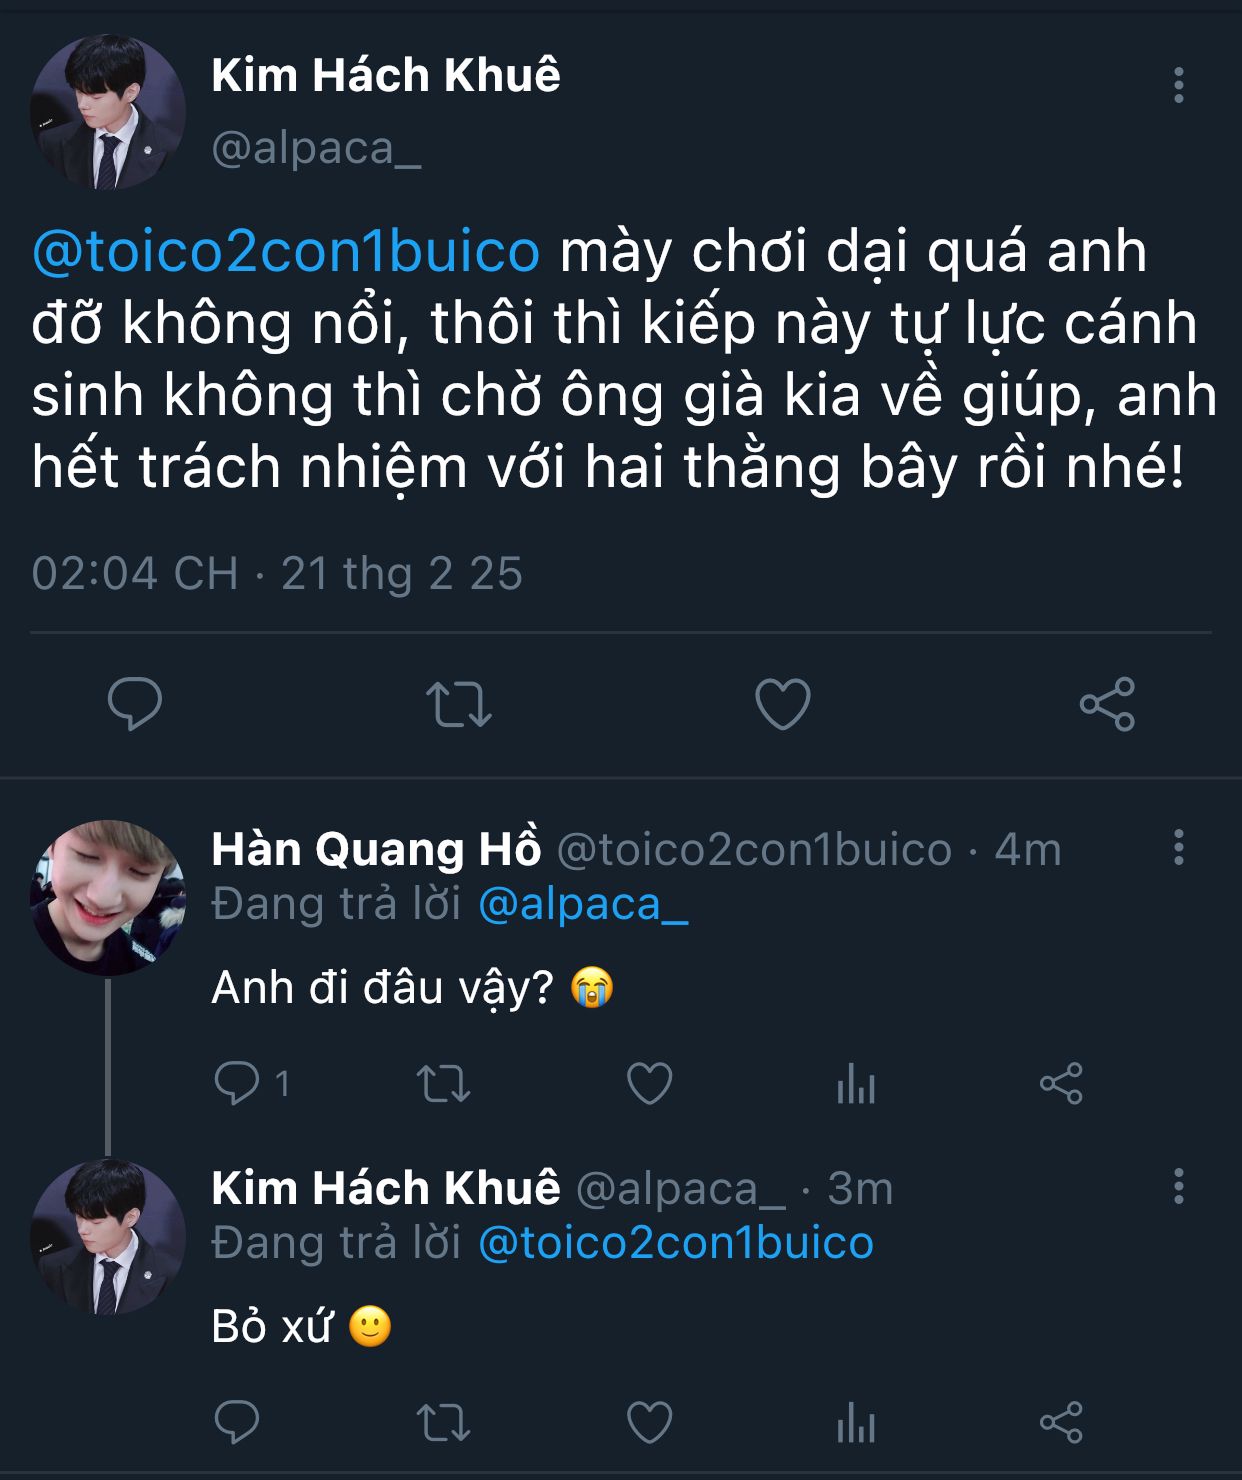Open the @alpaca_ link under Hàn Quang Hồ
Viewport: 1242px width, 1480px height.
tap(583, 904)
